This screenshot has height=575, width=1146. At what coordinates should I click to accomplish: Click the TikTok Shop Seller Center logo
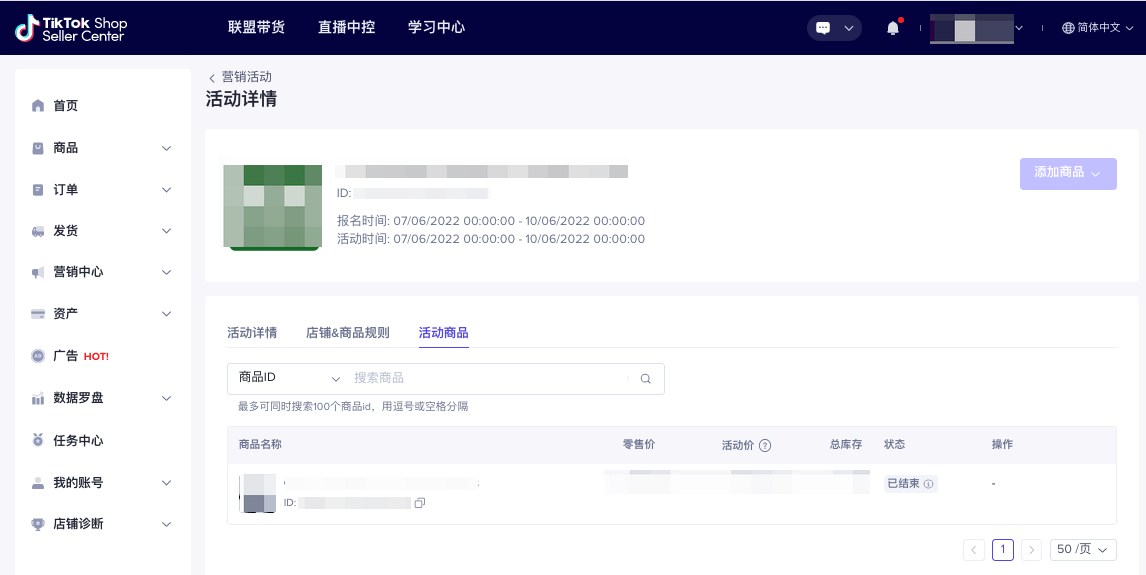coord(71,28)
